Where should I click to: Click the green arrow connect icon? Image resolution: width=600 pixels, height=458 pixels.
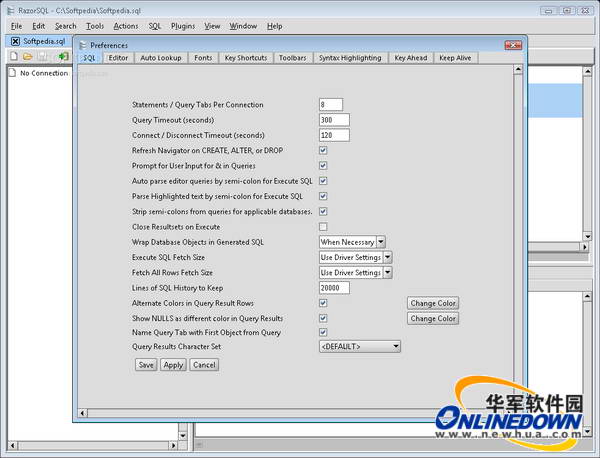click(64, 57)
